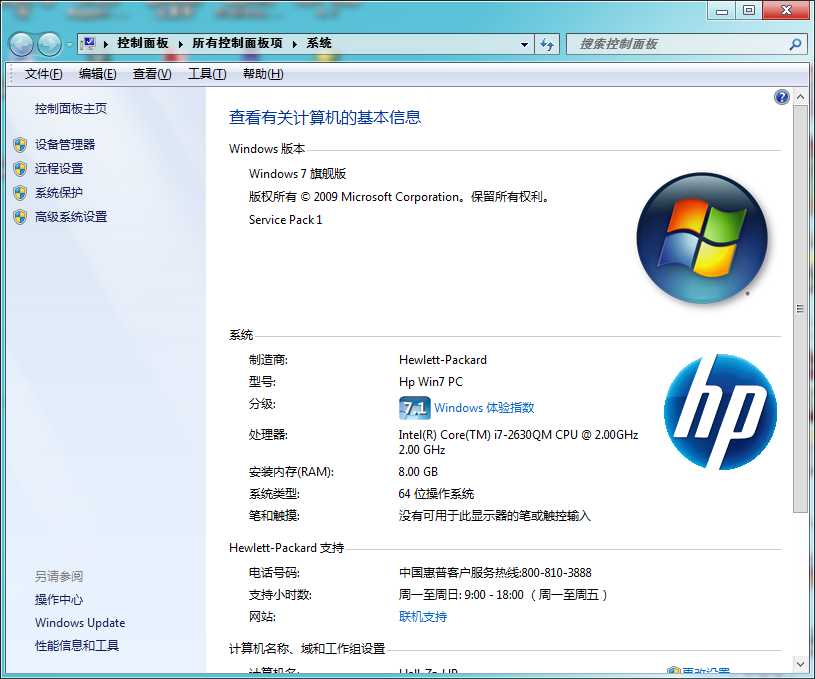Viewport: 815px width, 679px height.
Task: Click the support hotline 800-810-3888 text
Action: tap(495, 573)
